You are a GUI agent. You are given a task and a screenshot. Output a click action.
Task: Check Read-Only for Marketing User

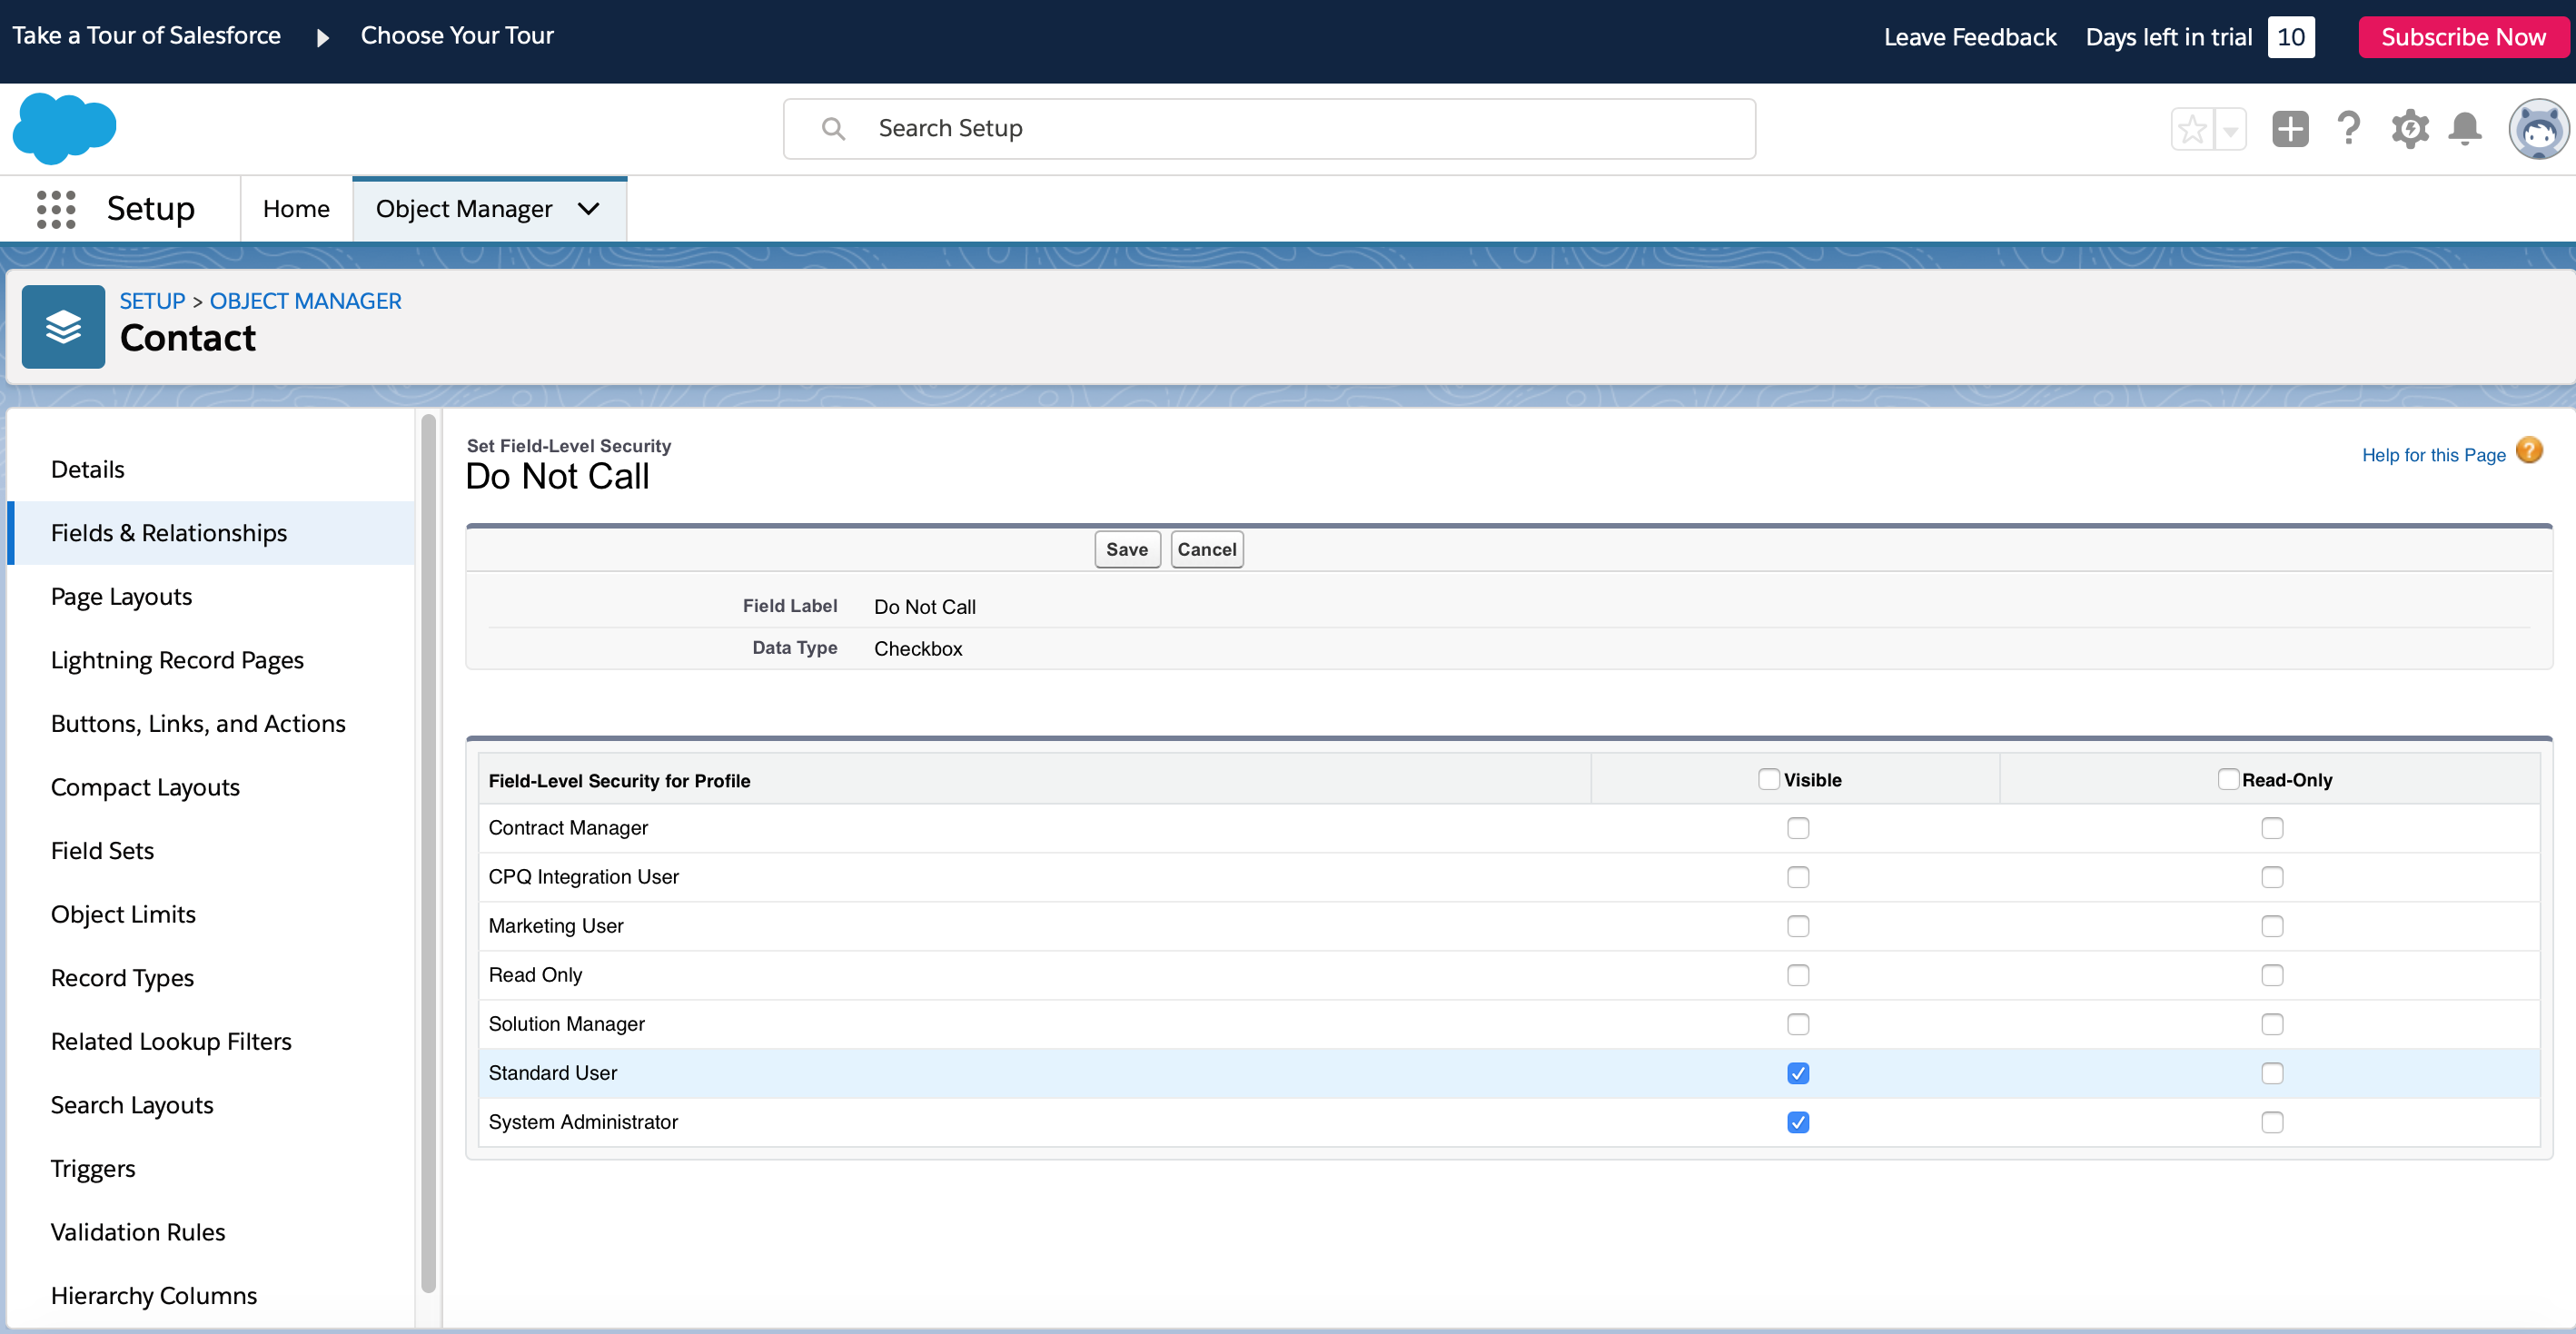click(2272, 926)
